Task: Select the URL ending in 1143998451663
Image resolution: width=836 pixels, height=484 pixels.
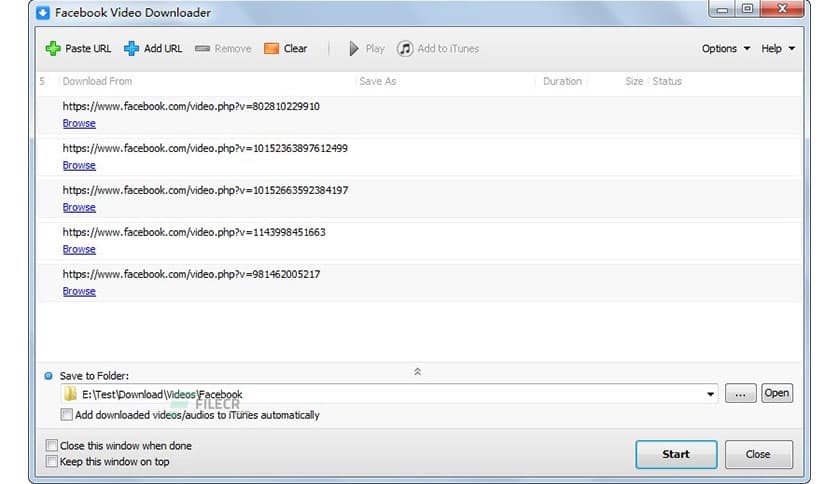Action: coord(194,232)
